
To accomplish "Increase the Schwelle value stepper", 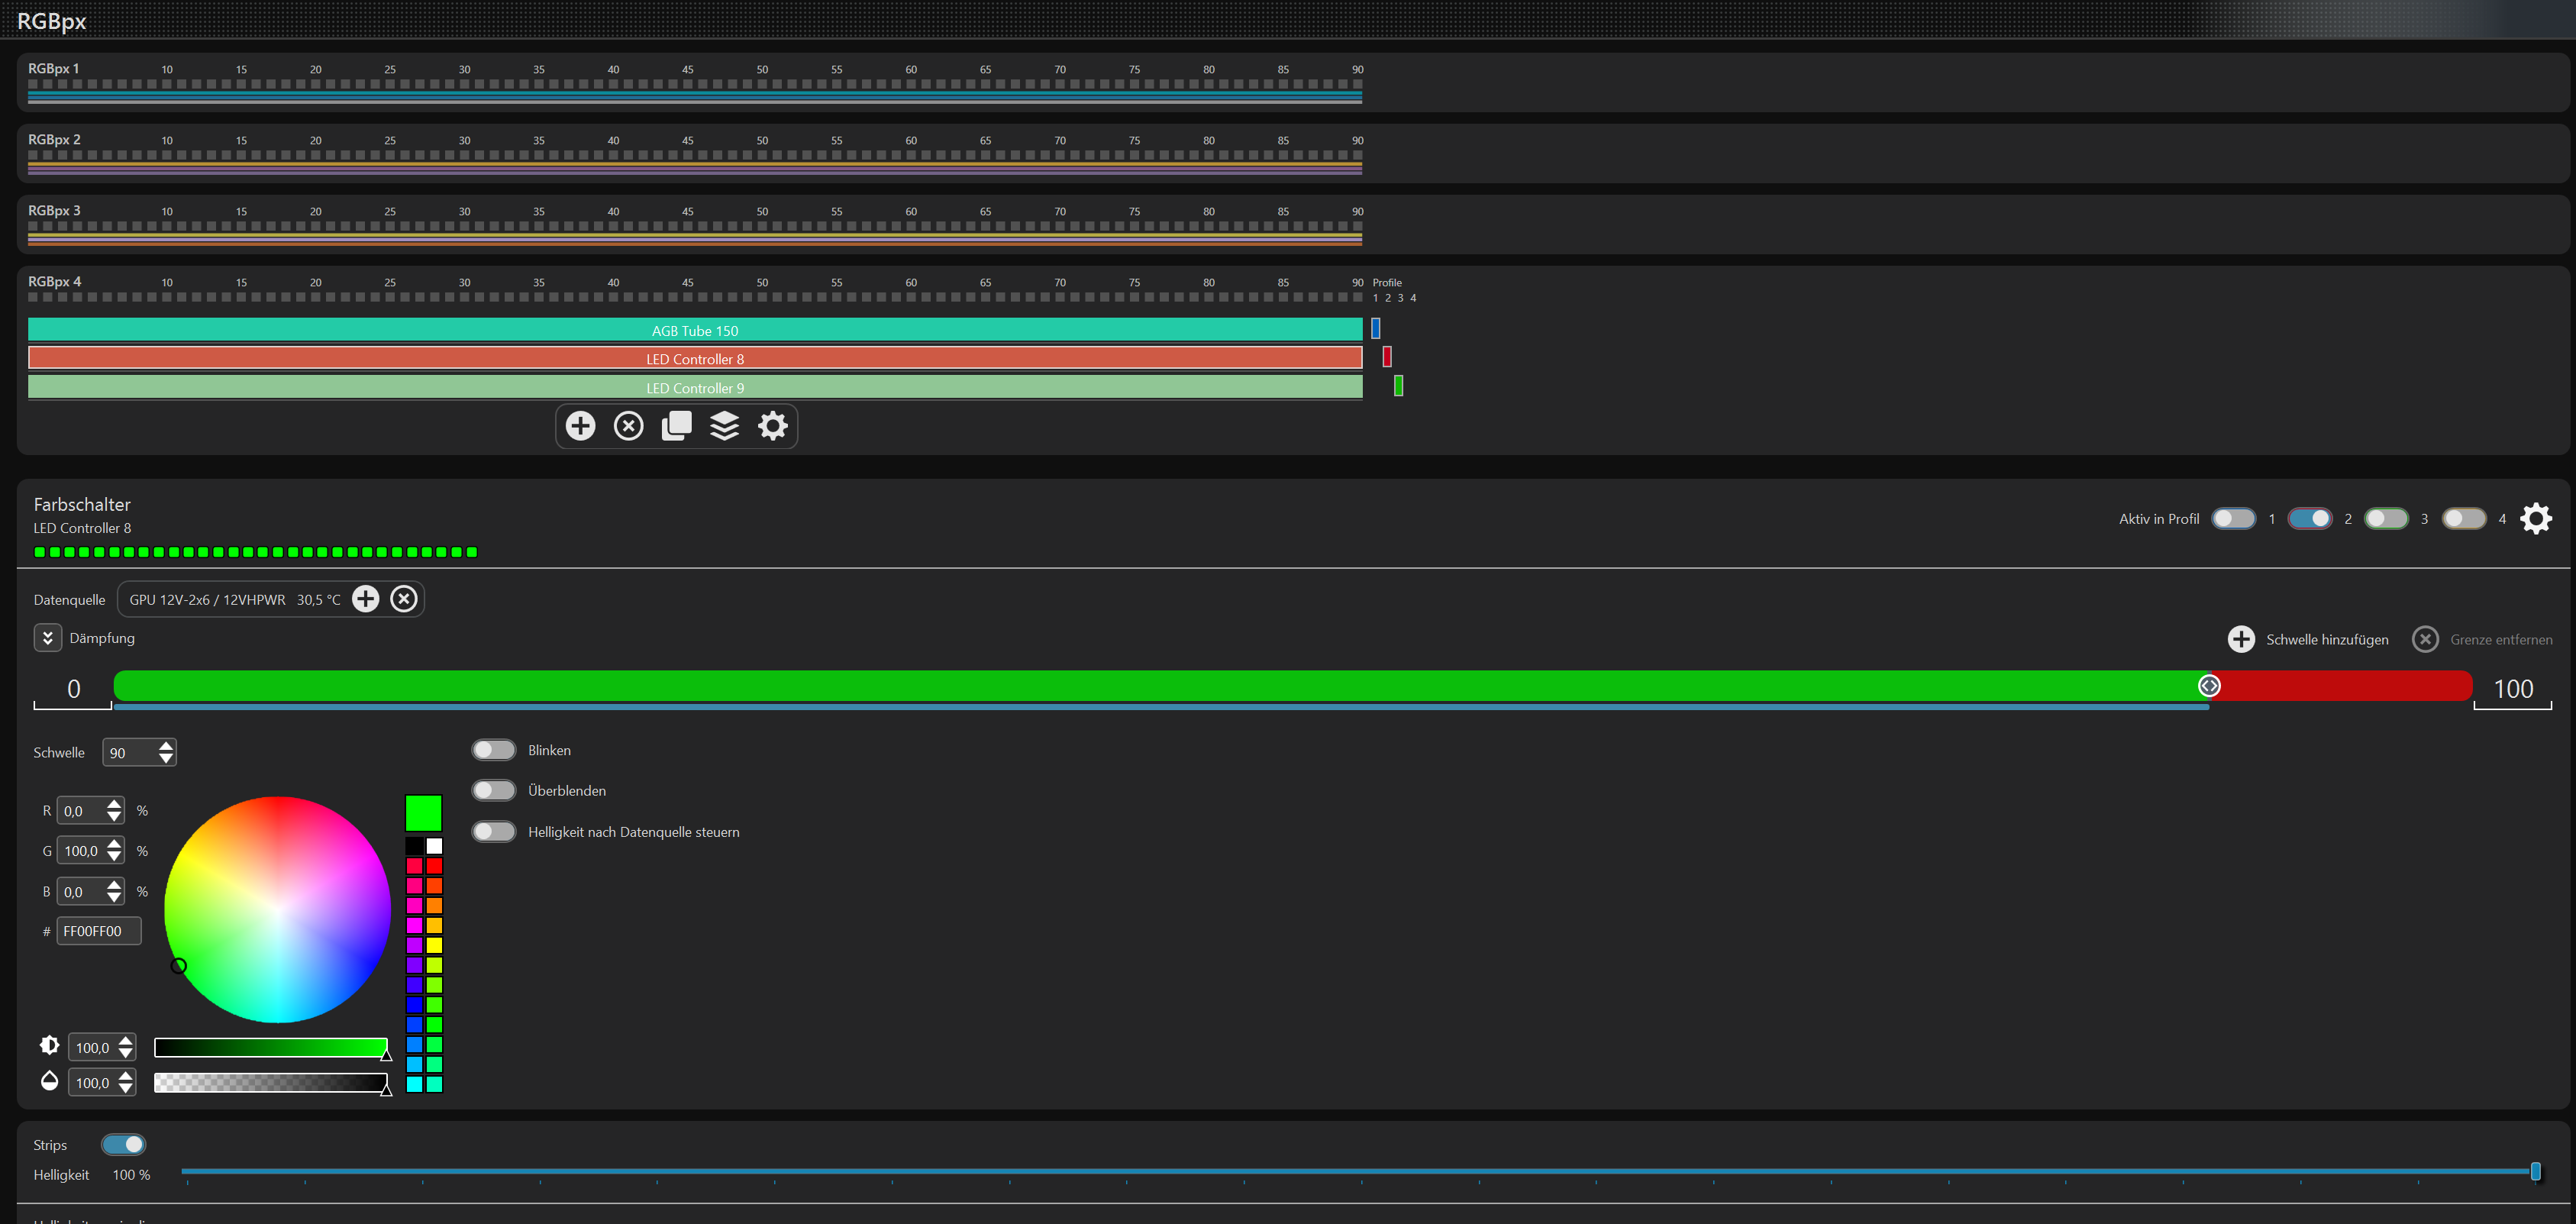I will tap(166, 745).
